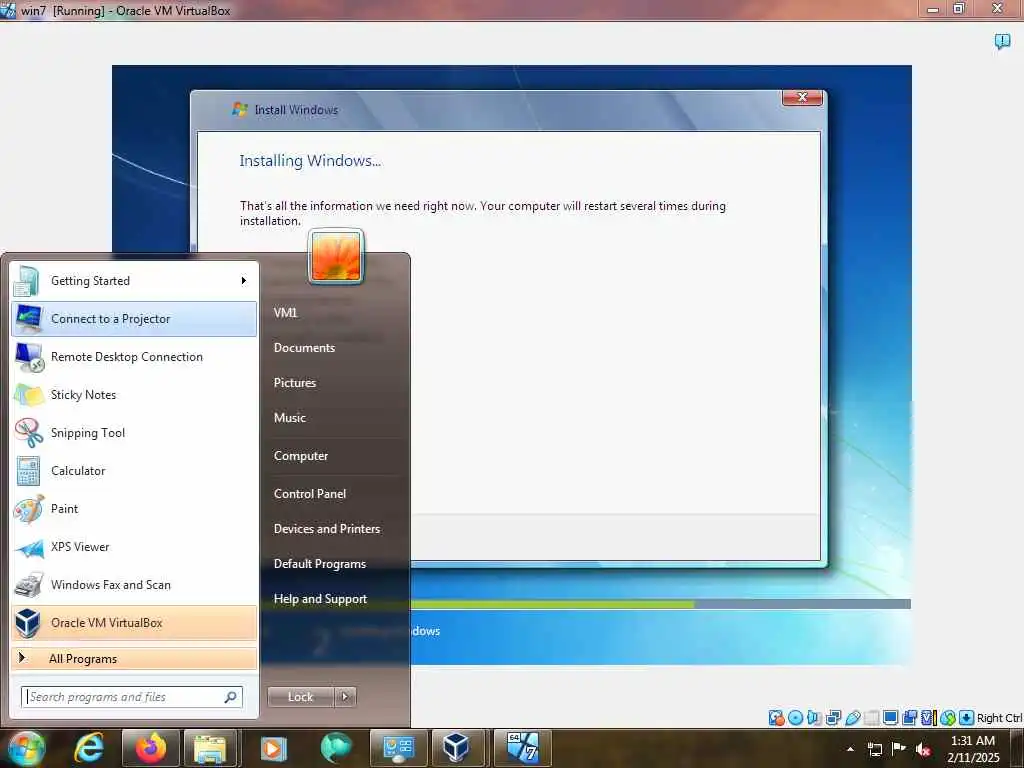The height and width of the screenshot is (768, 1024).
Task: Click the network tray icon
Action: click(x=875, y=749)
